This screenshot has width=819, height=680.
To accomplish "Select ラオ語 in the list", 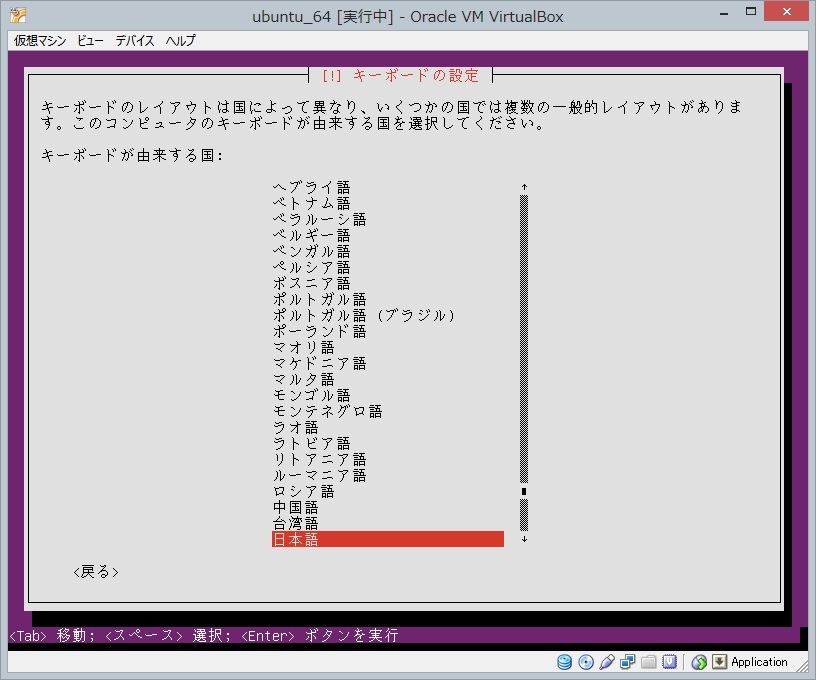I will click(296, 427).
